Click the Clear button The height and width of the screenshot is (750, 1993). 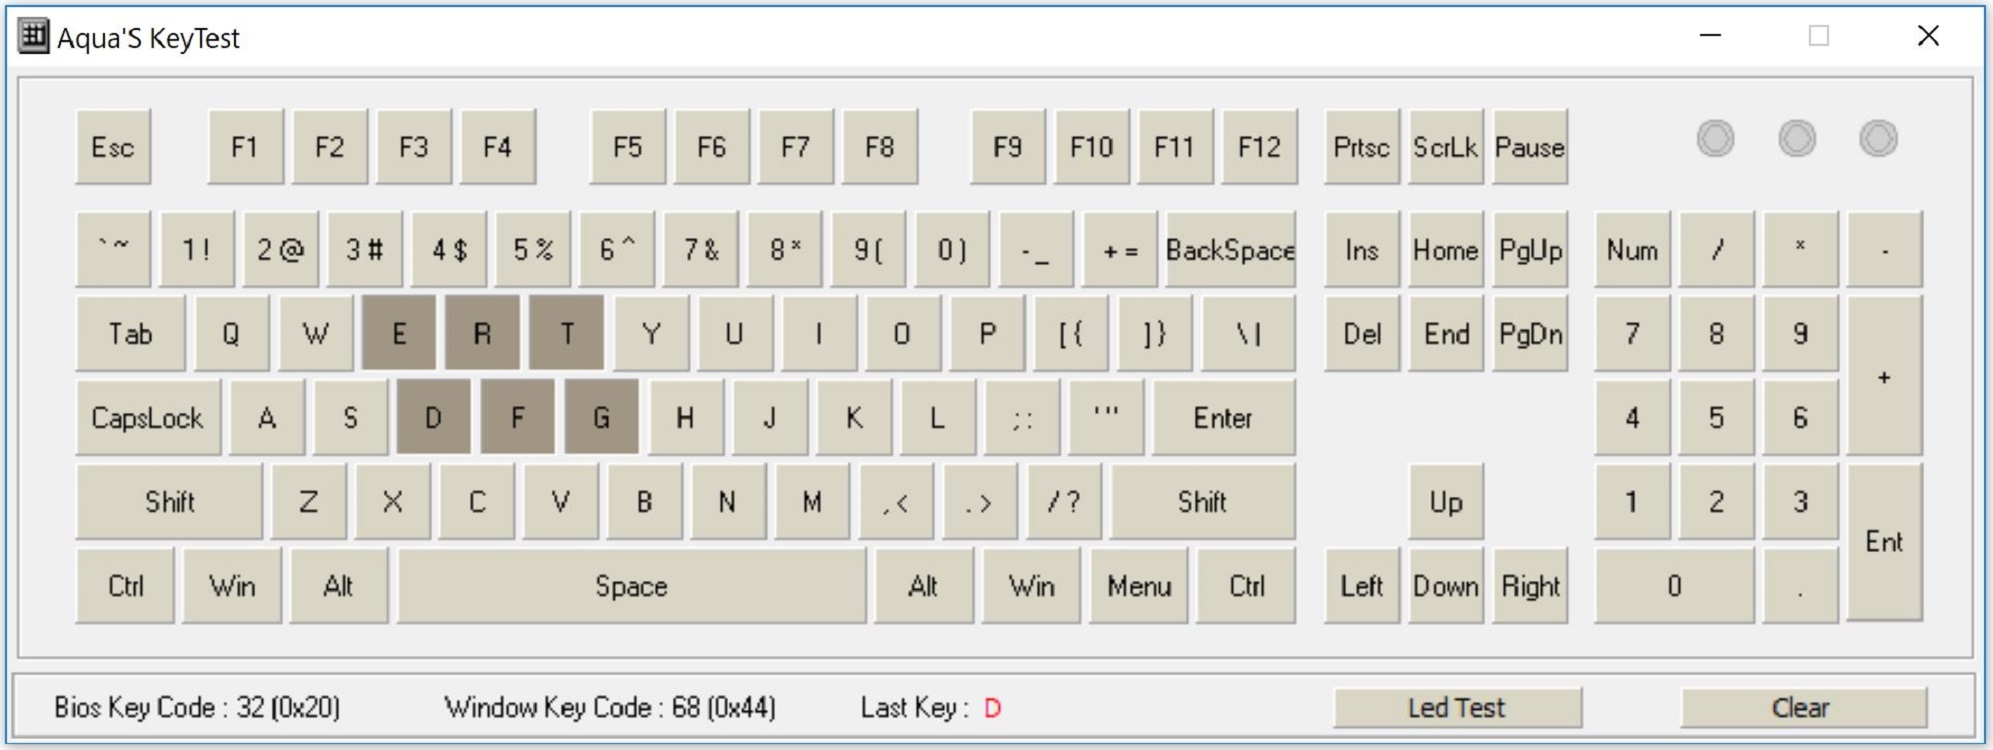[x=1803, y=708]
